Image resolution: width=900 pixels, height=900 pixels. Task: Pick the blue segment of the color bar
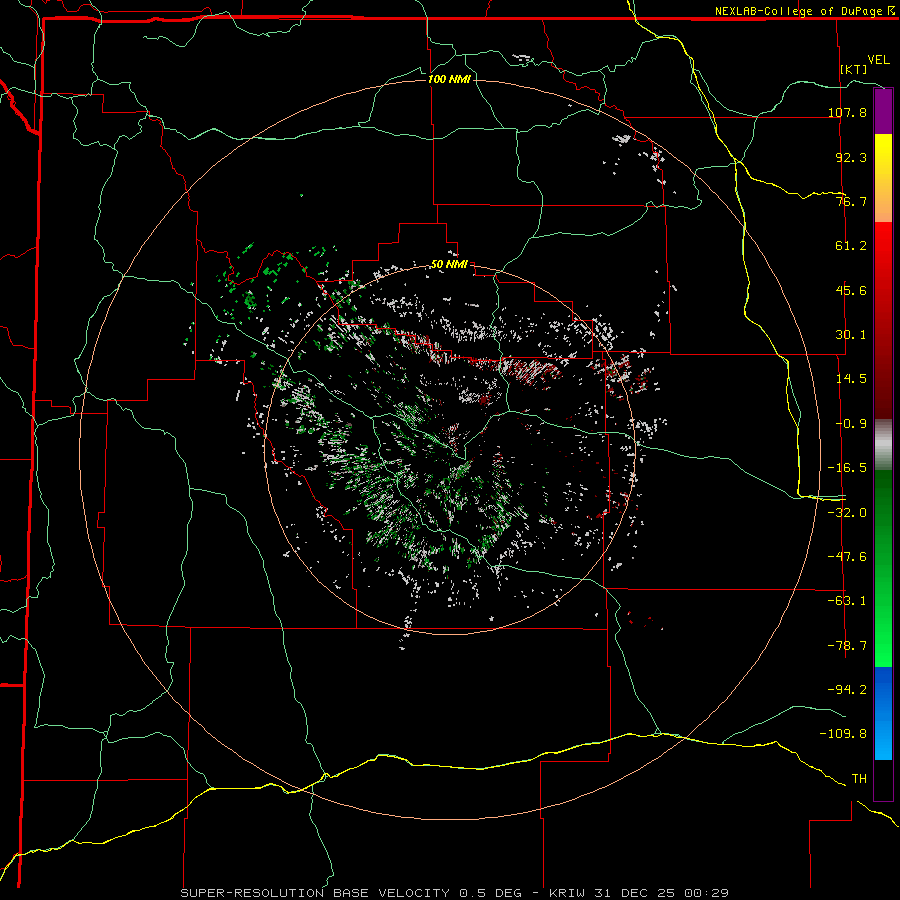point(883,713)
